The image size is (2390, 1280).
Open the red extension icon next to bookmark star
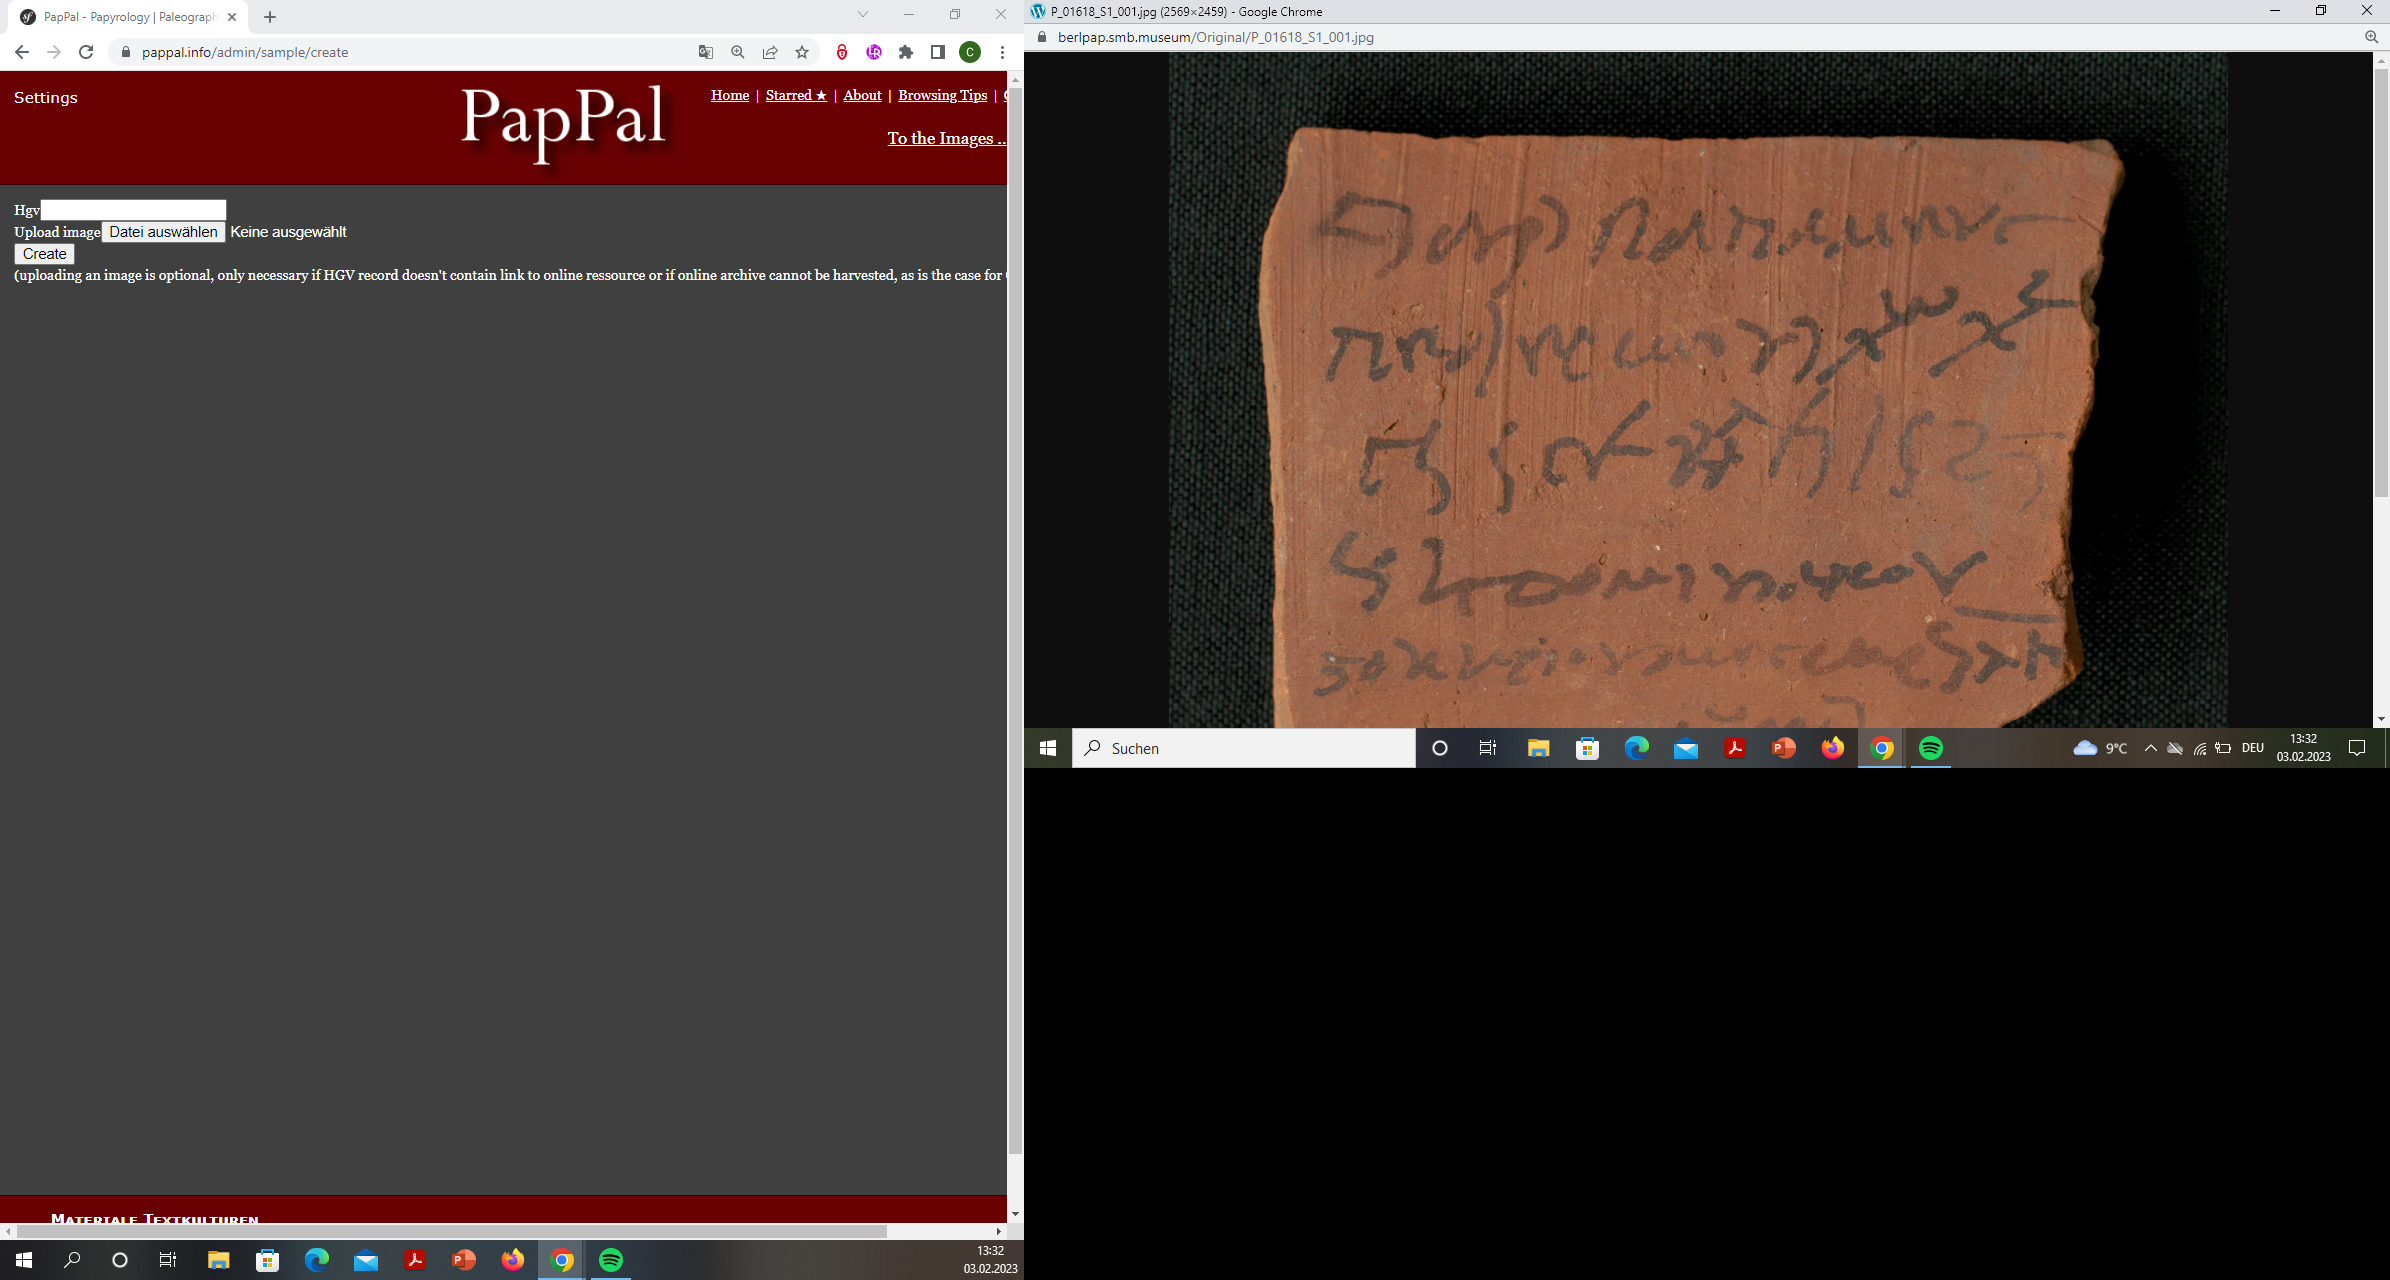tap(842, 52)
